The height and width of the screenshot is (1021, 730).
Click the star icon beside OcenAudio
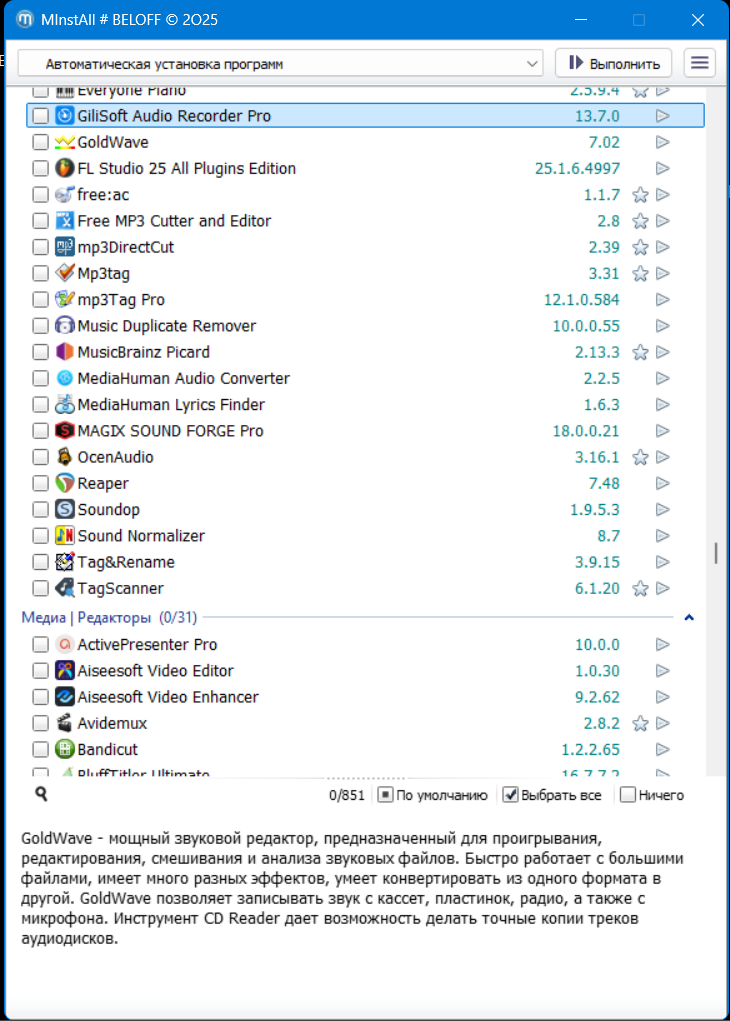pos(640,457)
